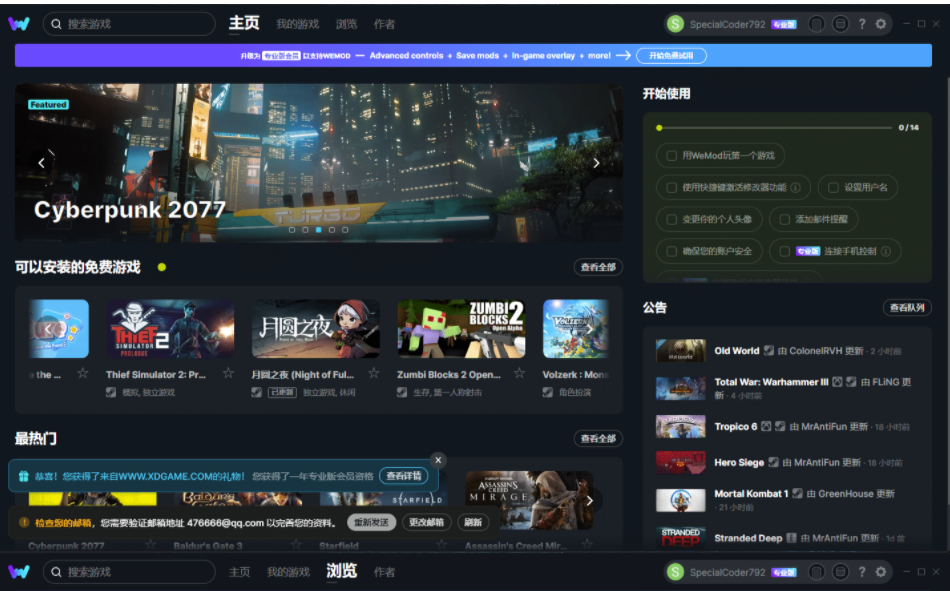The image size is (950, 591).
Task: Select the last featured carousel dot
Action: (345, 230)
